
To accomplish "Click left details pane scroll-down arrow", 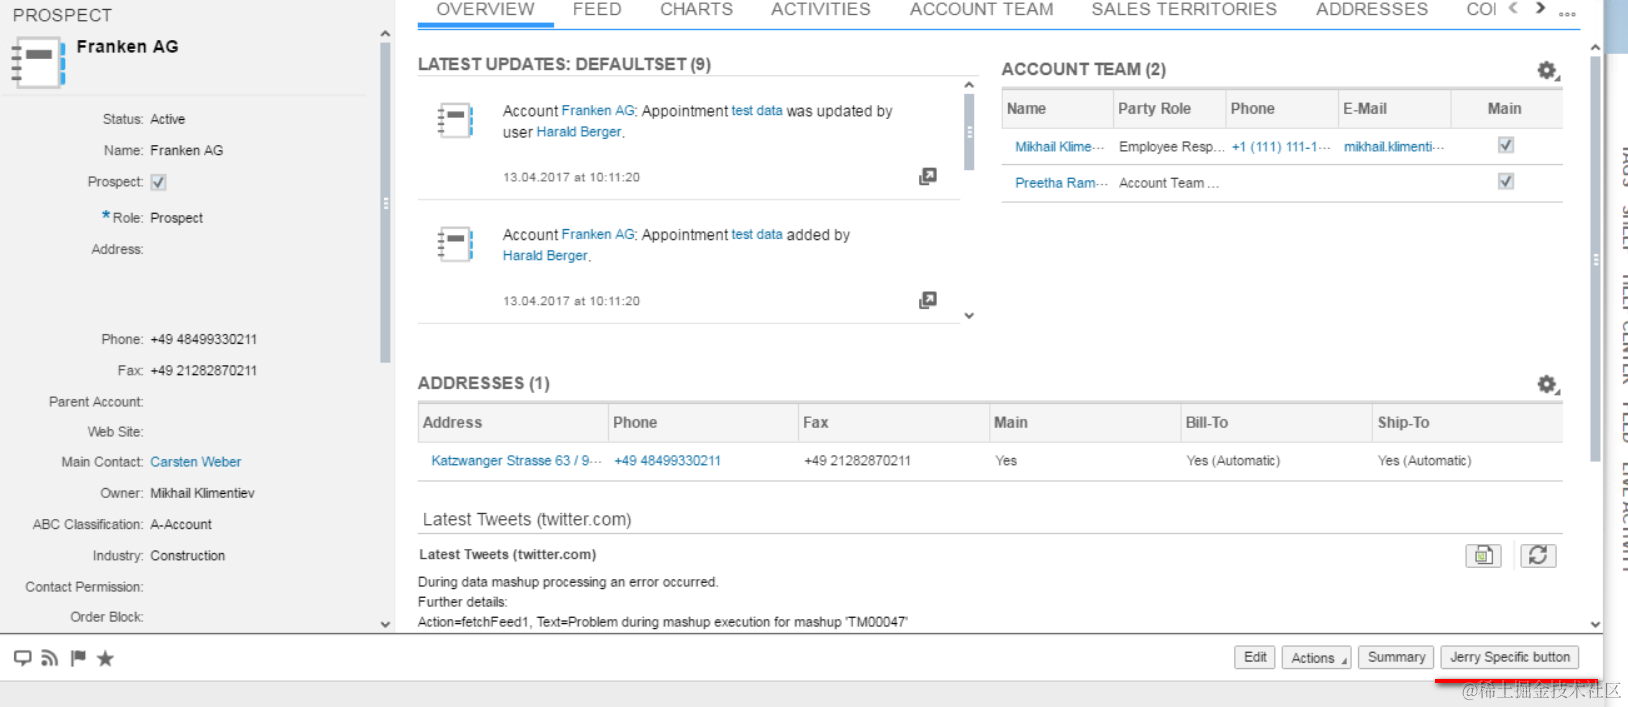I will (x=385, y=624).
